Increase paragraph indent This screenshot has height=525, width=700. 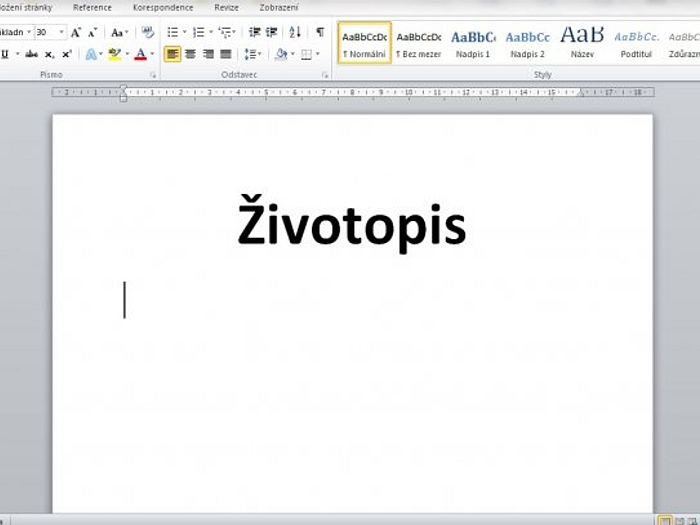[272, 33]
